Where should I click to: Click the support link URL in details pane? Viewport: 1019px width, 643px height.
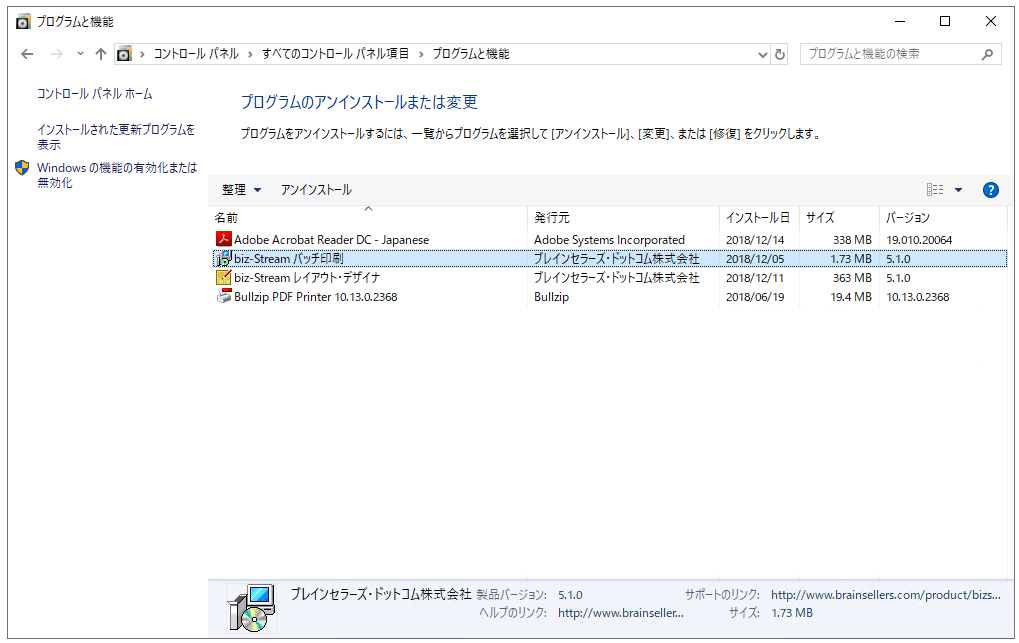pyautogui.click(x=885, y=594)
